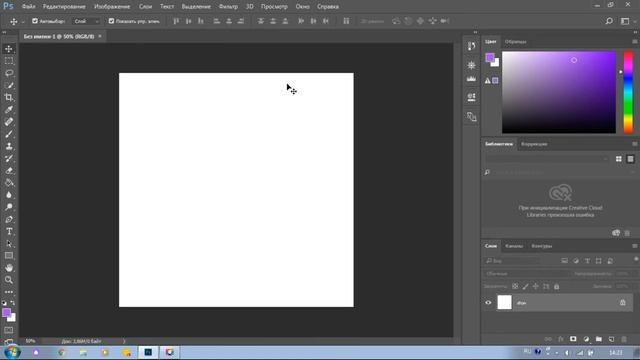Select the Healing Brush tool

[9, 122]
